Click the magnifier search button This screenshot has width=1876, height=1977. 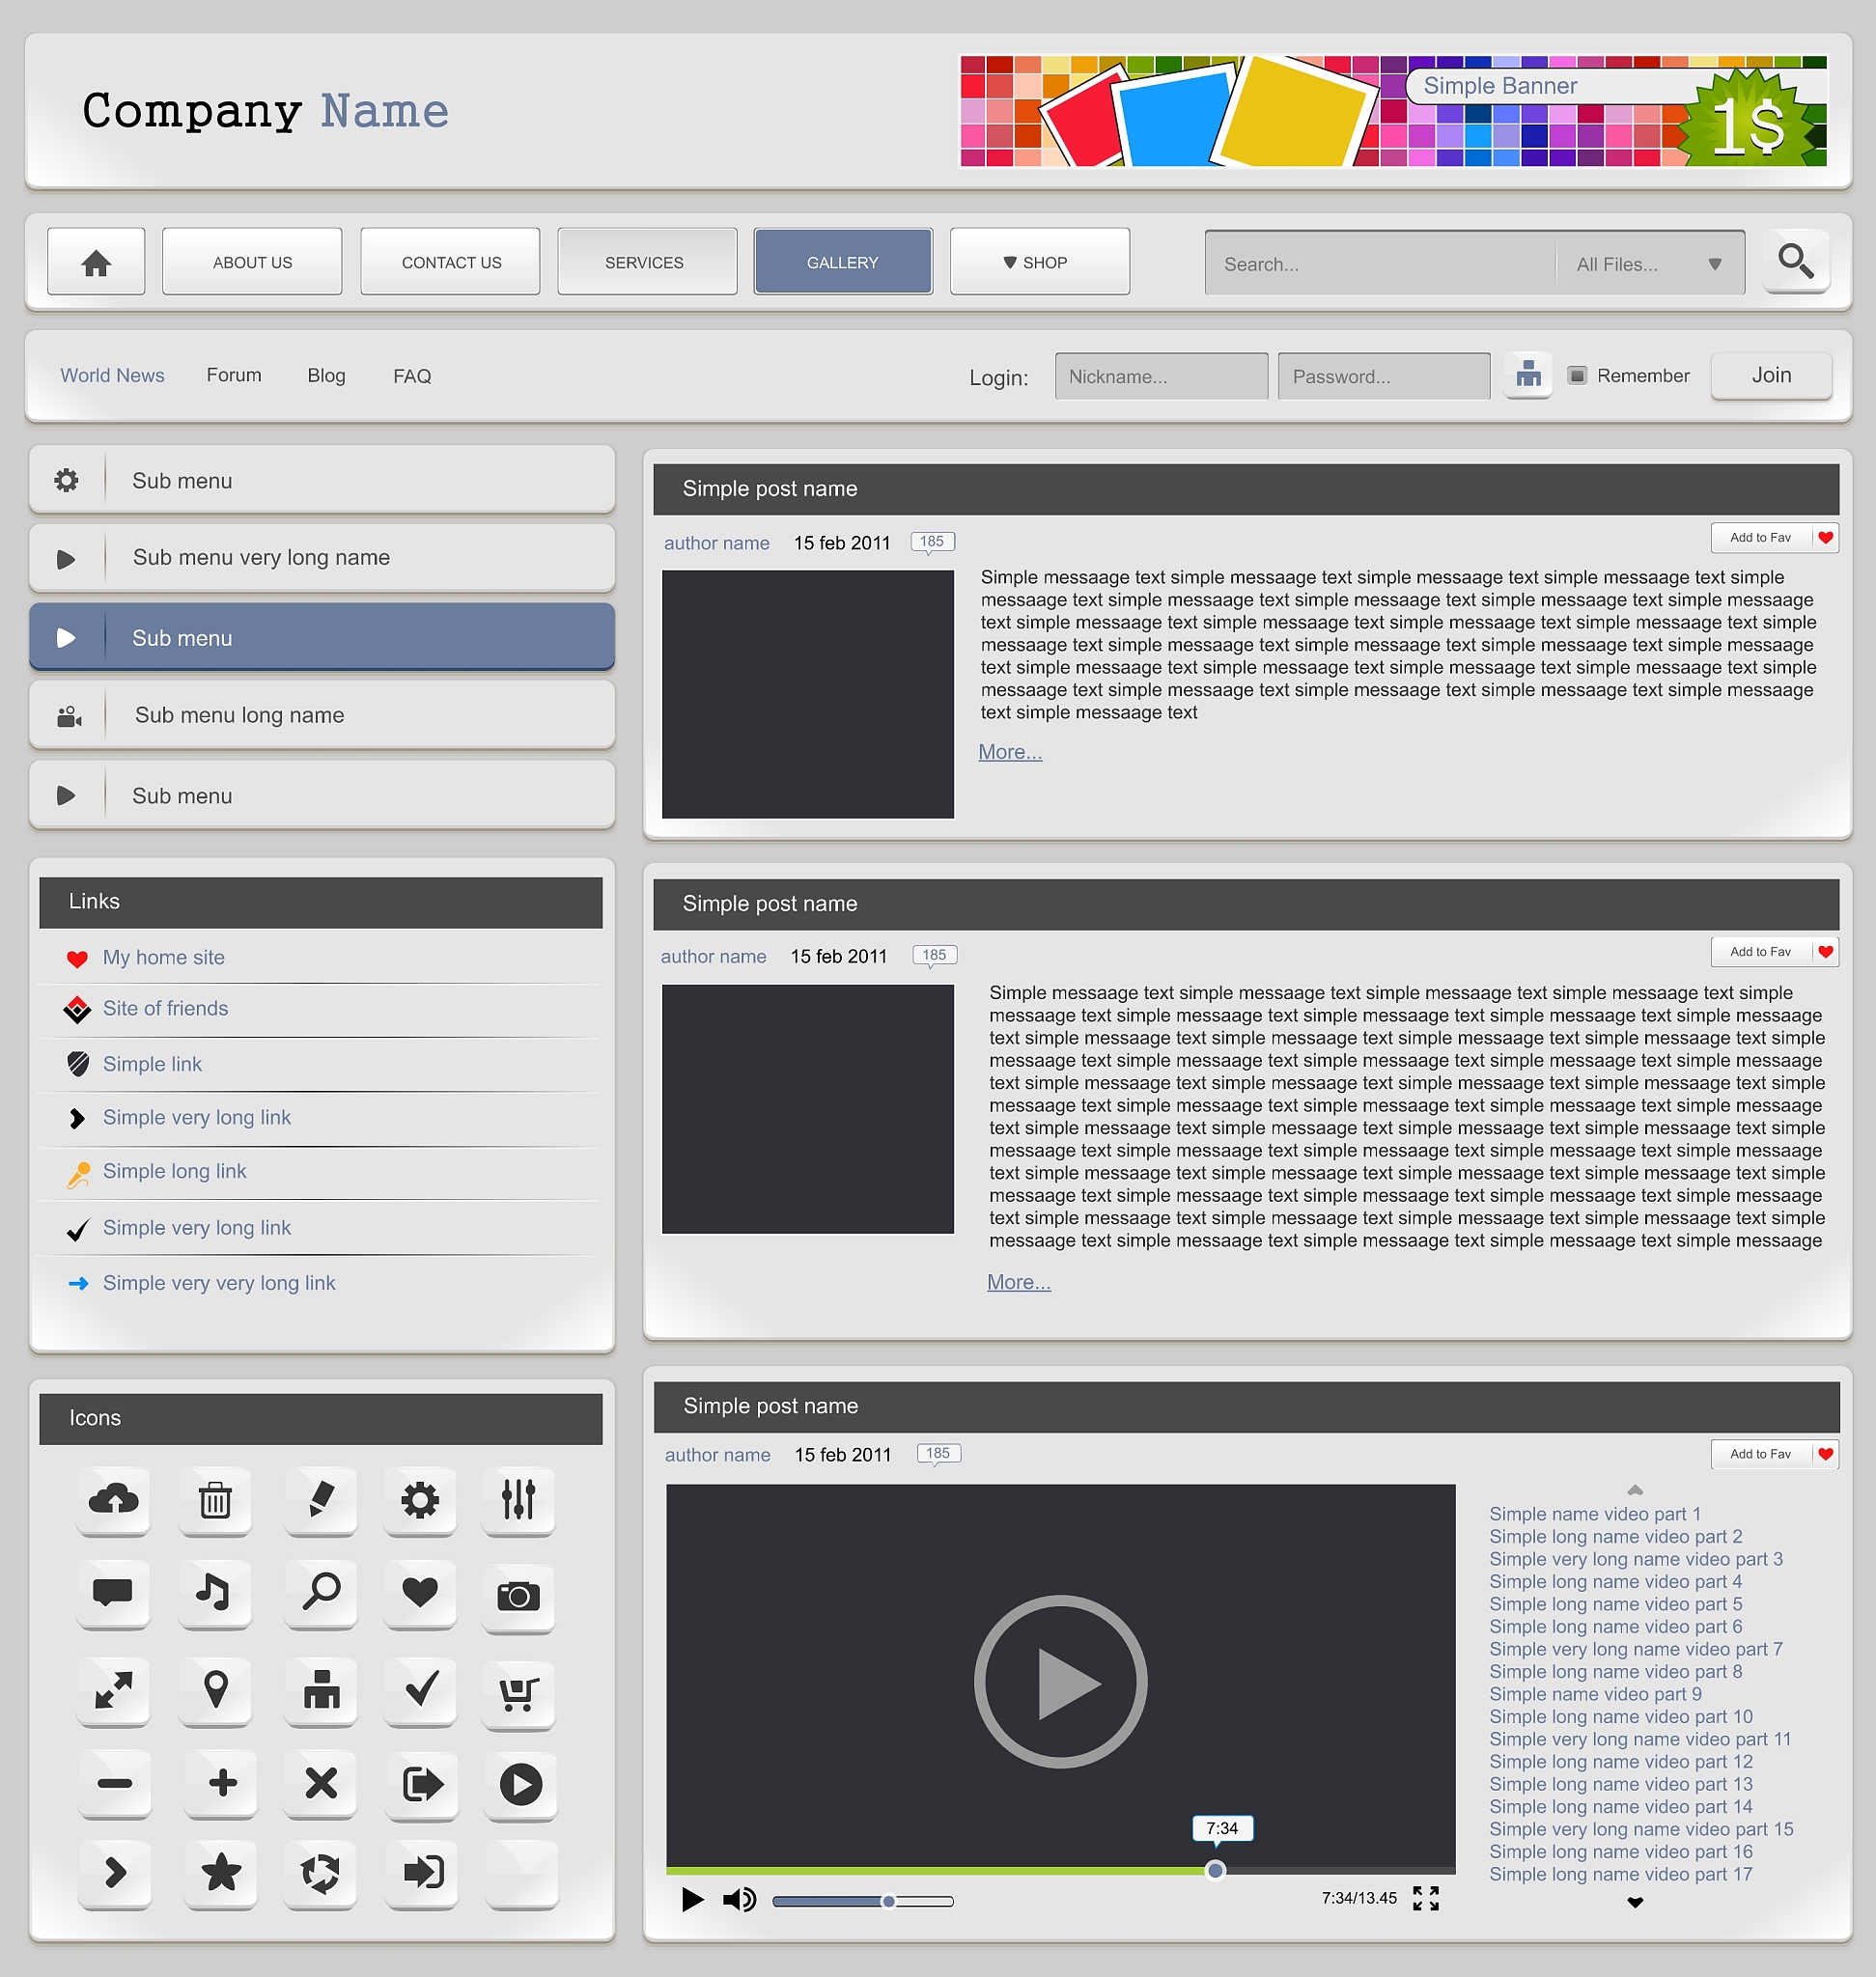[x=1795, y=261]
